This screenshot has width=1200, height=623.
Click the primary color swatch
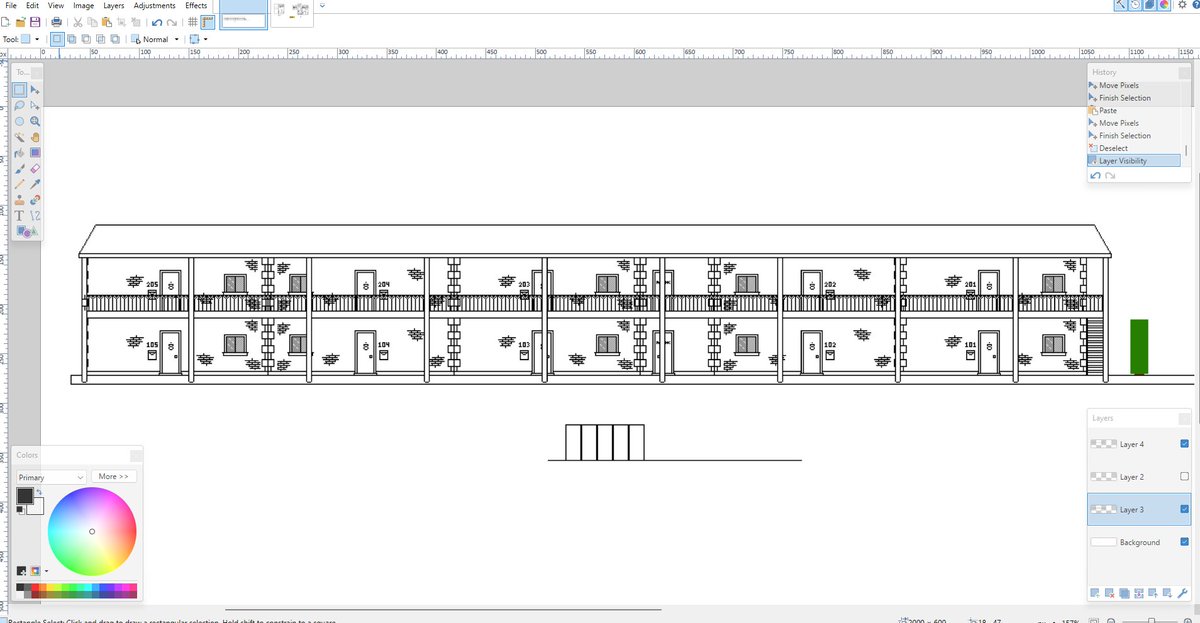pyautogui.click(x=25, y=496)
